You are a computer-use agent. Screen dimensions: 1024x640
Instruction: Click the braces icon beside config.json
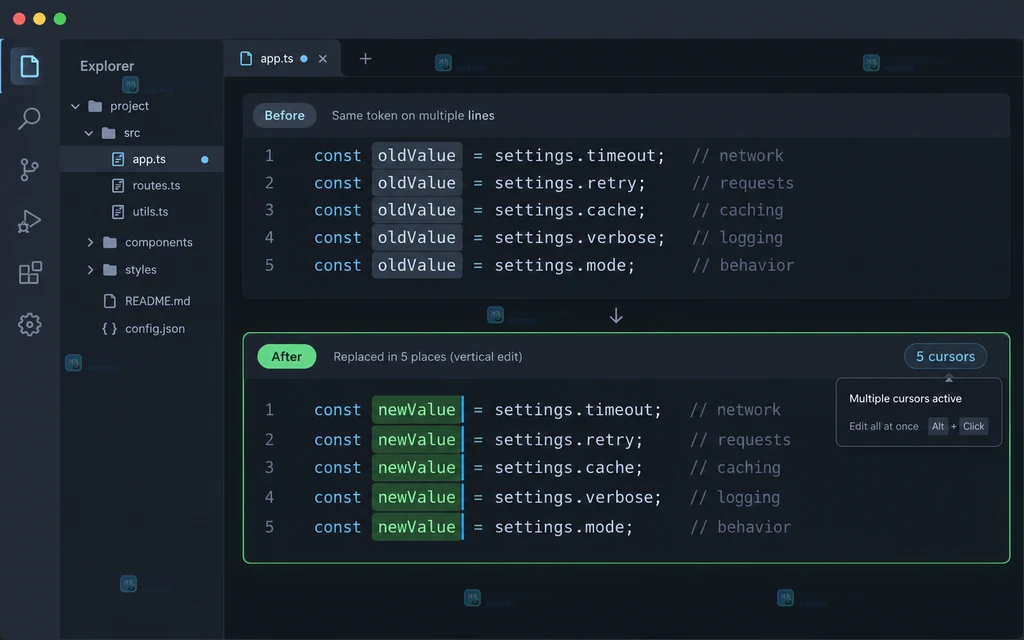[x=109, y=328]
